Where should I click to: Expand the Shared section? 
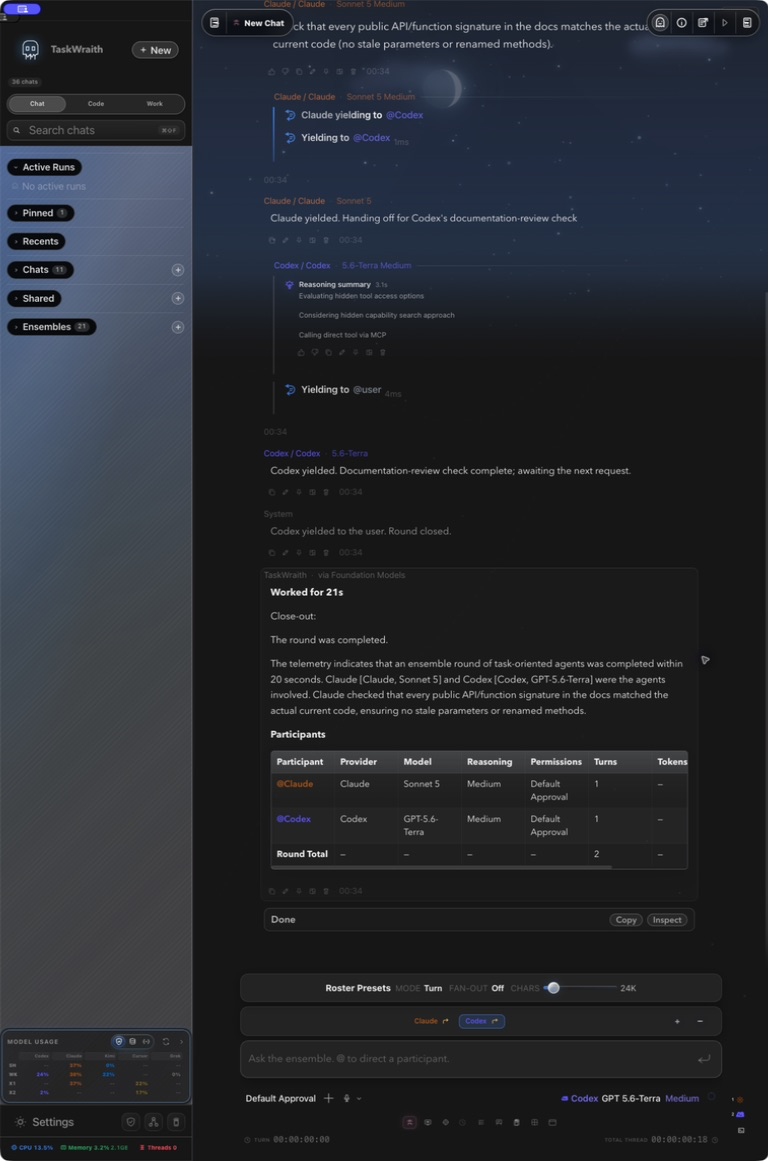35,298
